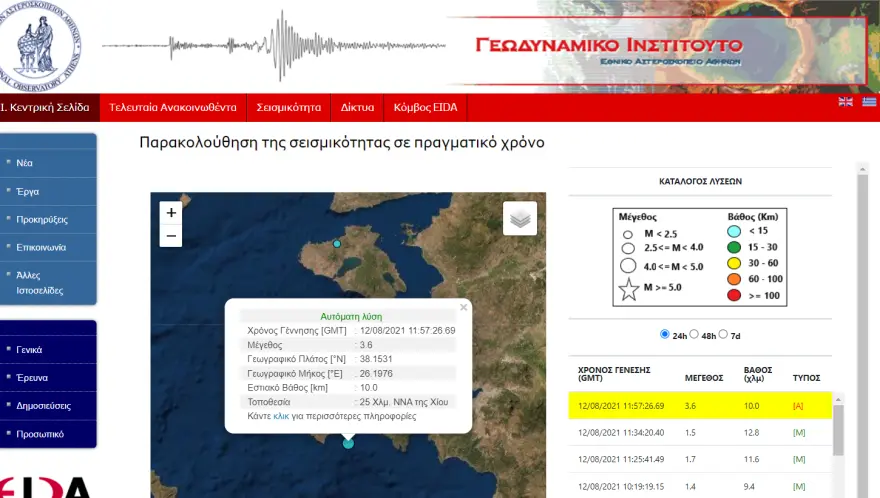Open the Δίκτυα menu item
The height and width of the screenshot is (498, 880).
[357, 107]
